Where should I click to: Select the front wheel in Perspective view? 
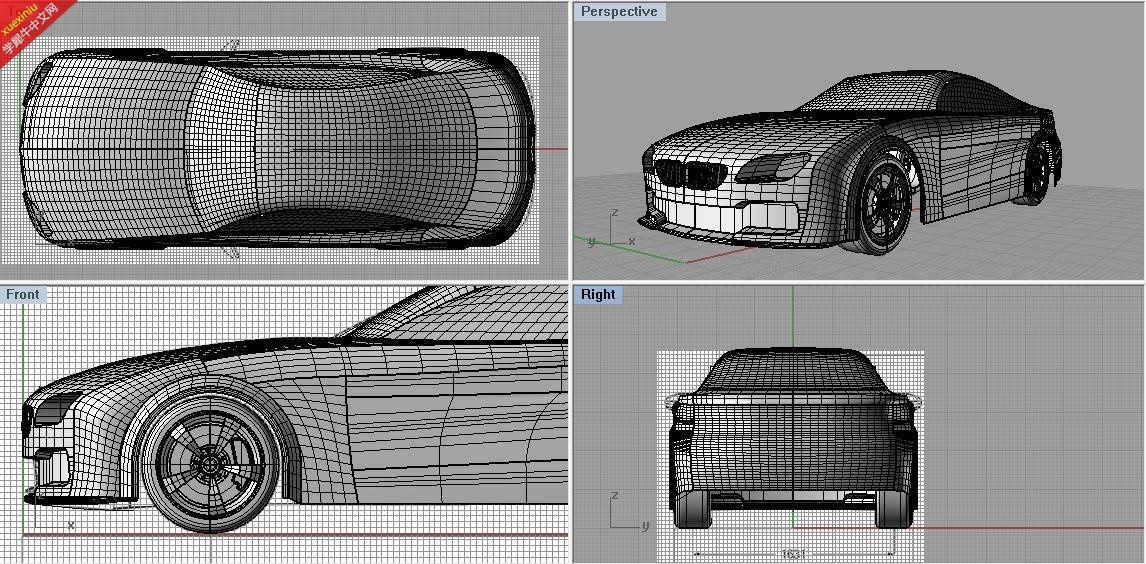point(881,203)
